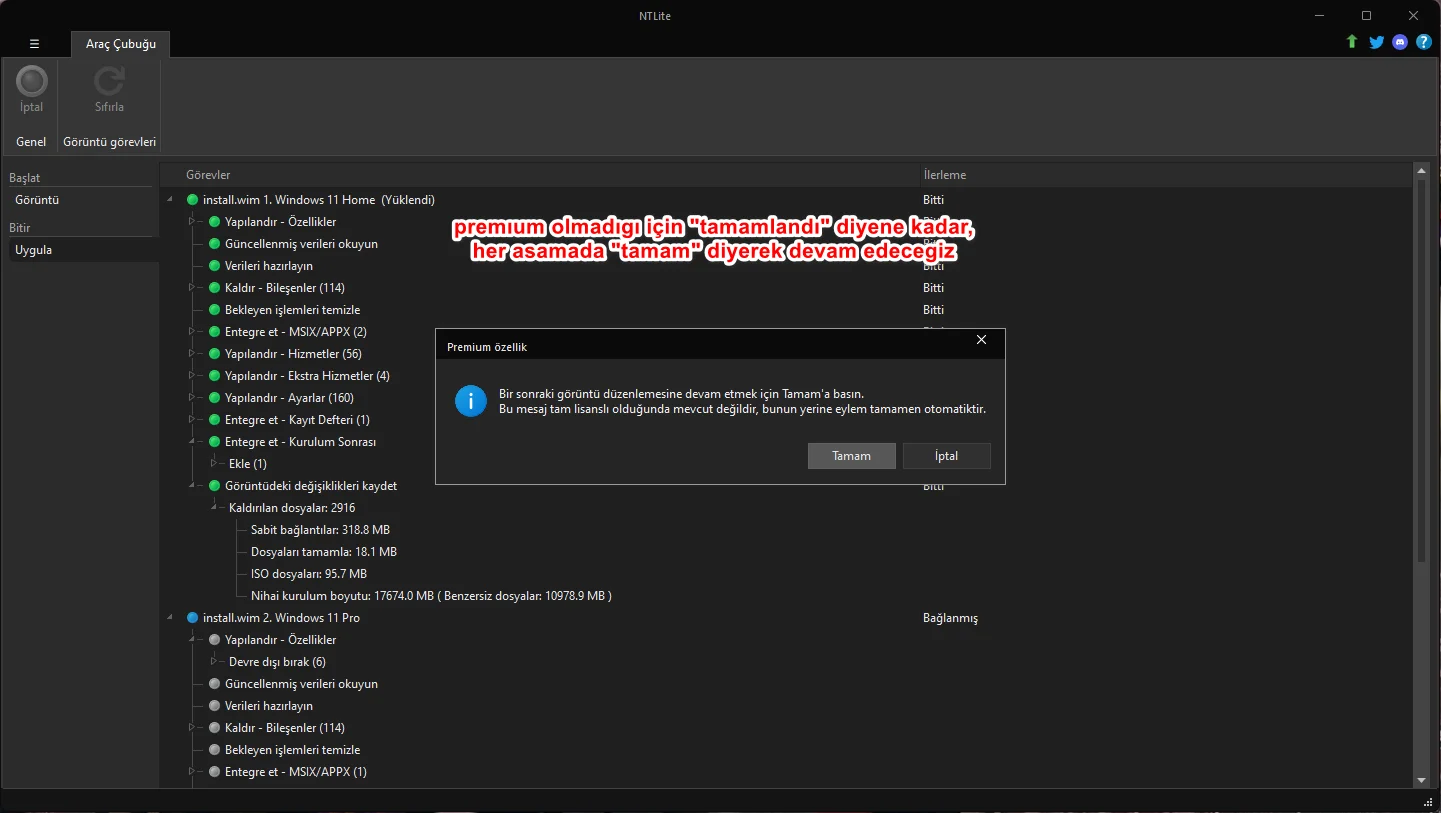This screenshot has height=813, width=1441.
Task: Click the İlerleme column header
Action: point(944,175)
